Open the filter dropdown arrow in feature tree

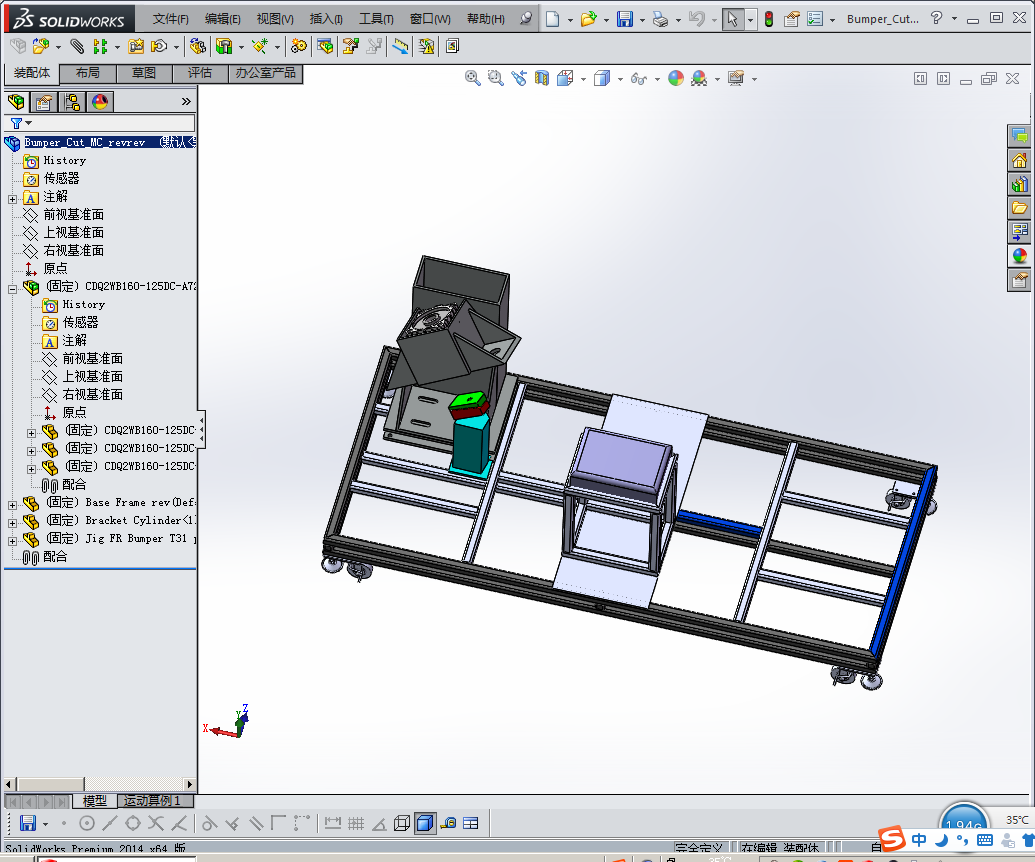pyautogui.click(x=28, y=123)
